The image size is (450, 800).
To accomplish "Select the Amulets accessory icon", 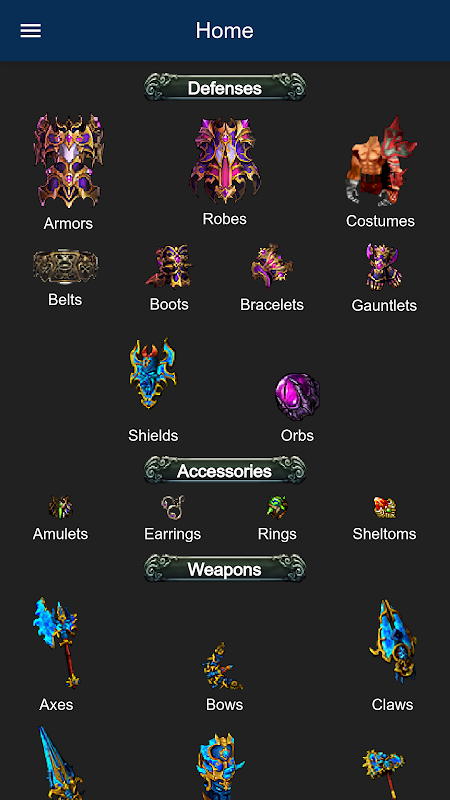I will pyautogui.click(x=60, y=508).
